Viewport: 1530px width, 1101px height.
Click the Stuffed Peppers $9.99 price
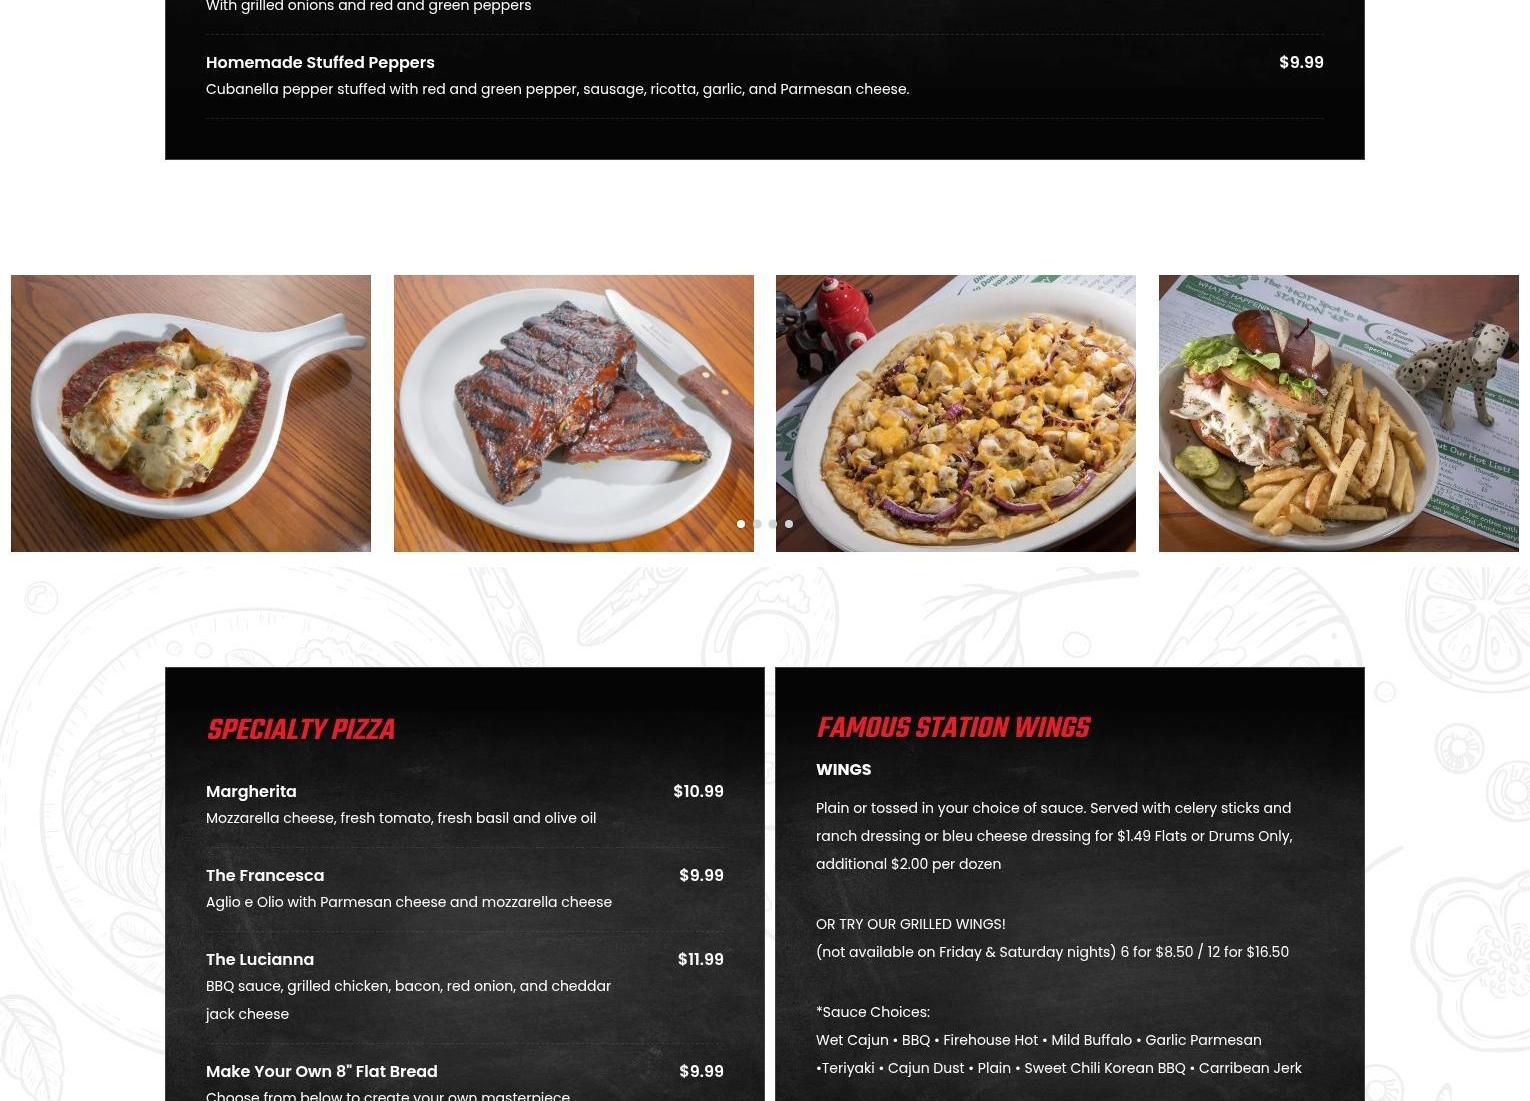coord(1301,62)
